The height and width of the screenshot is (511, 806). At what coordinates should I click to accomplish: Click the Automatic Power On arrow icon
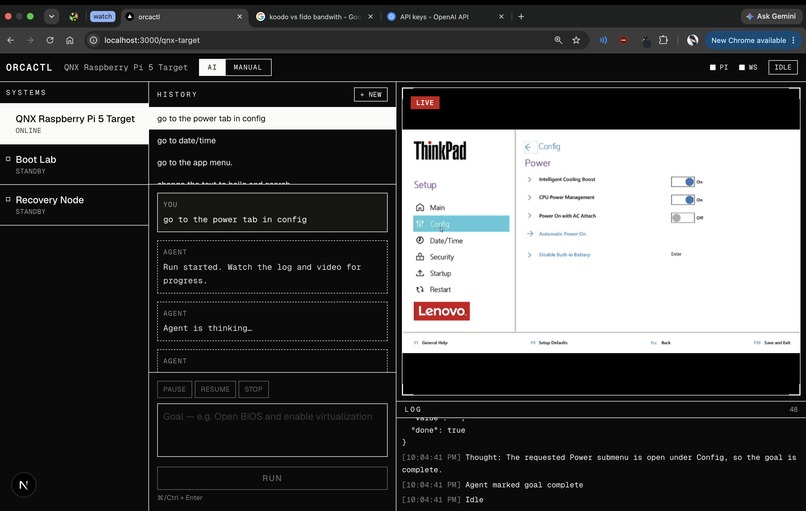click(x=529, y=233)
